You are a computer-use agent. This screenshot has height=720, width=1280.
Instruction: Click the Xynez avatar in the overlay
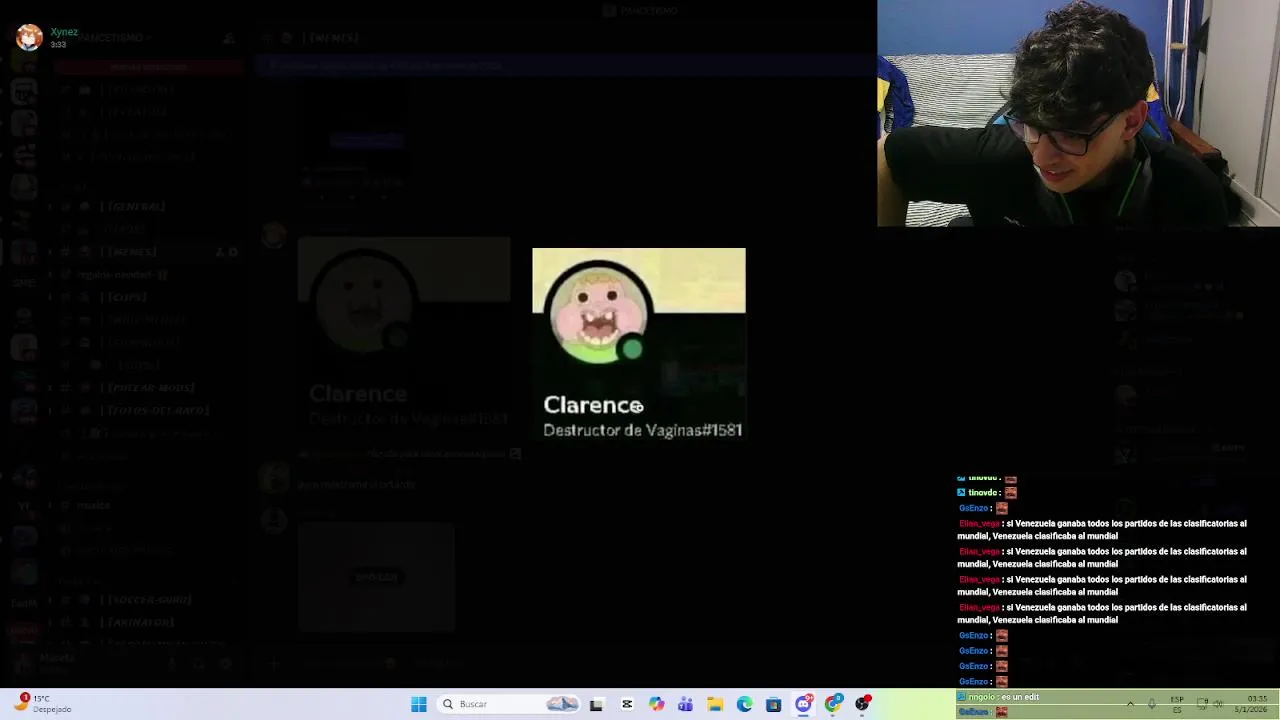(30, 37)
